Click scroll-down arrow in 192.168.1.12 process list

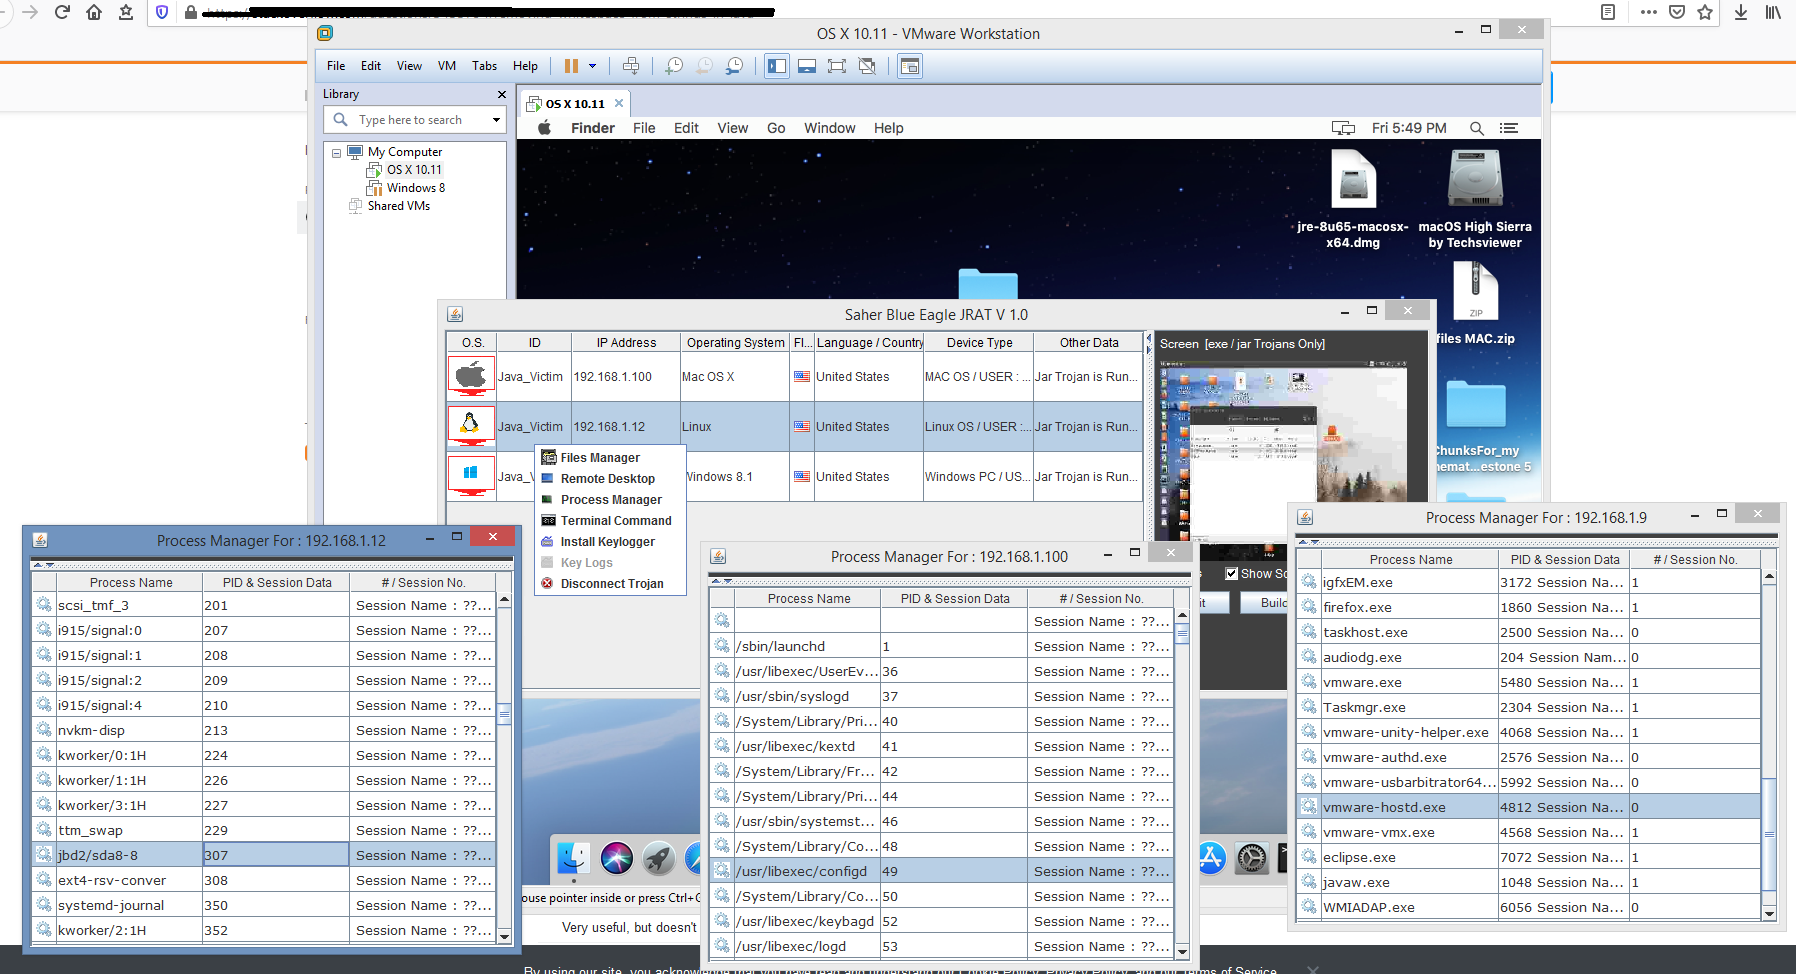(504, 936)
